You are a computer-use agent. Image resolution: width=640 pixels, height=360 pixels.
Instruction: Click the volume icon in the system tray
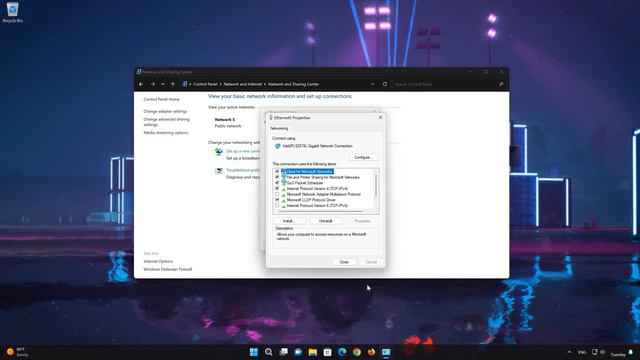[x=602, y=352]
